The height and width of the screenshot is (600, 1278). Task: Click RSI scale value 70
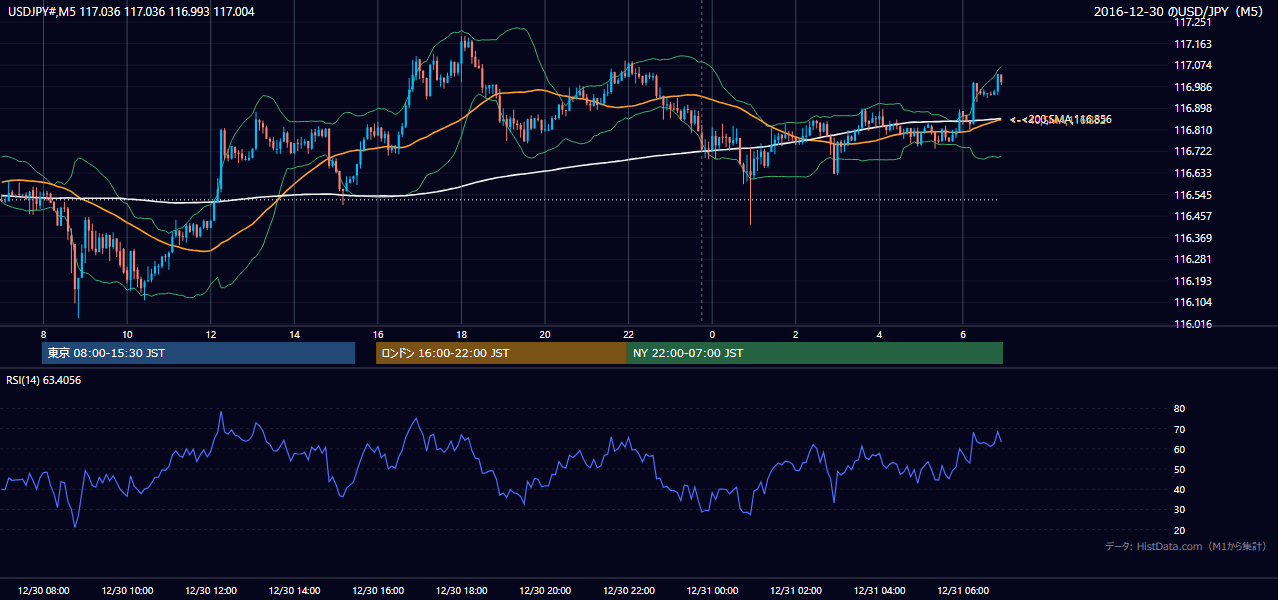click(x=1180, y=429)
